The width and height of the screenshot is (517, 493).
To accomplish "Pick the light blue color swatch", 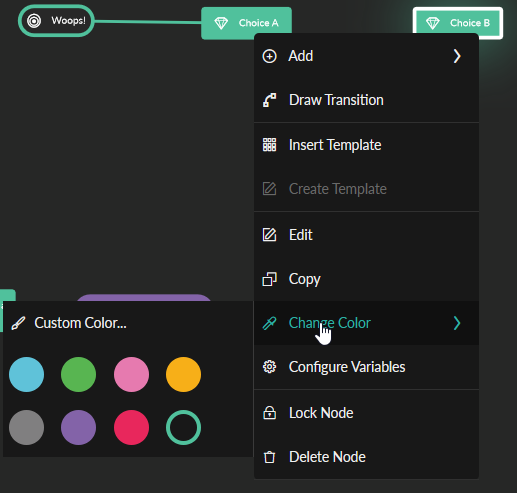I will (x=26, y=374).
